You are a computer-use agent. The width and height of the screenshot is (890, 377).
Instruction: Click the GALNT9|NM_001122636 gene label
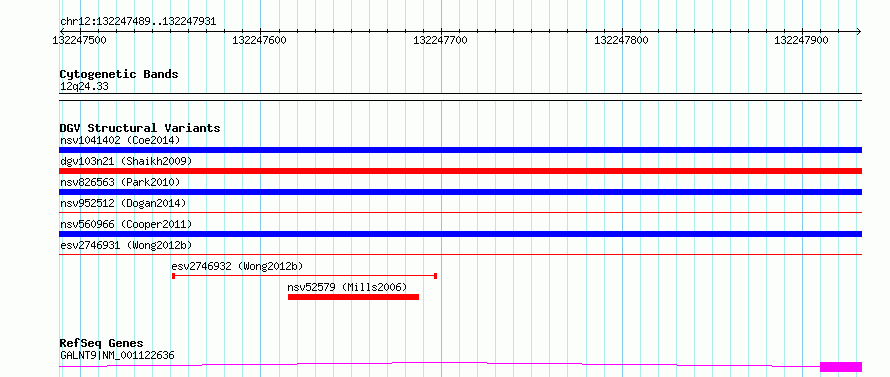(117, 355)
